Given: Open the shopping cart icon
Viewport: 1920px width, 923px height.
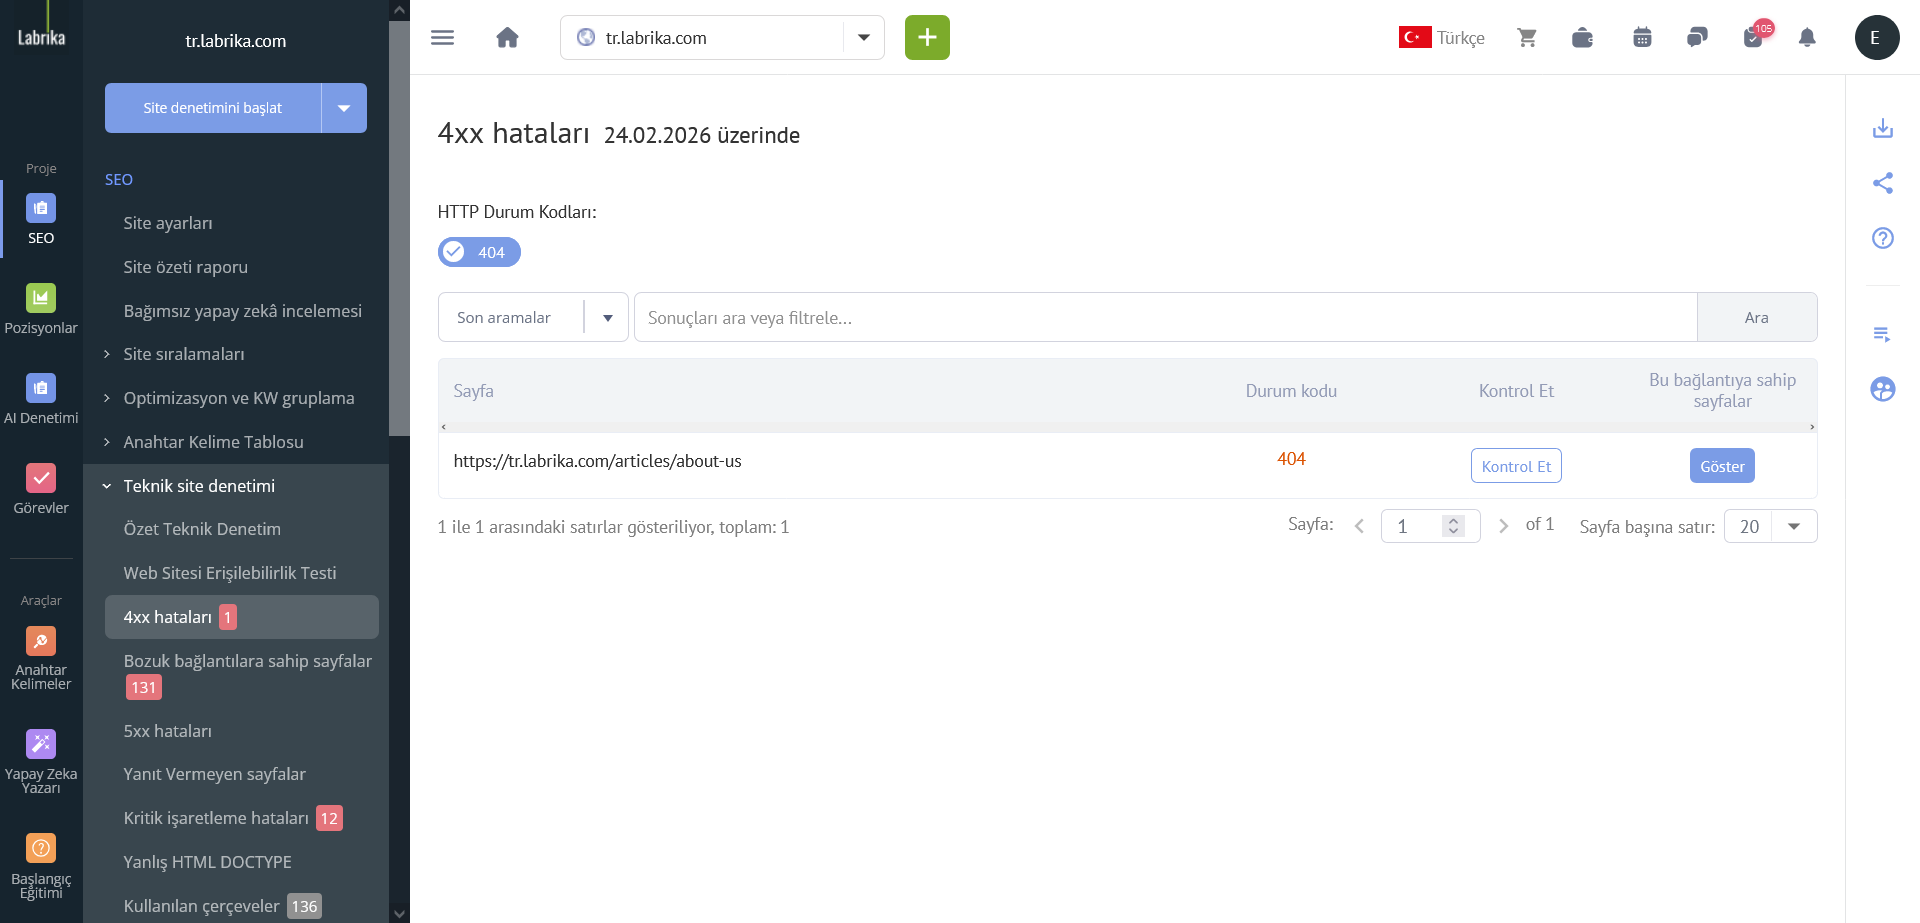Looking at the screenshot, I should coord(1527,38).
